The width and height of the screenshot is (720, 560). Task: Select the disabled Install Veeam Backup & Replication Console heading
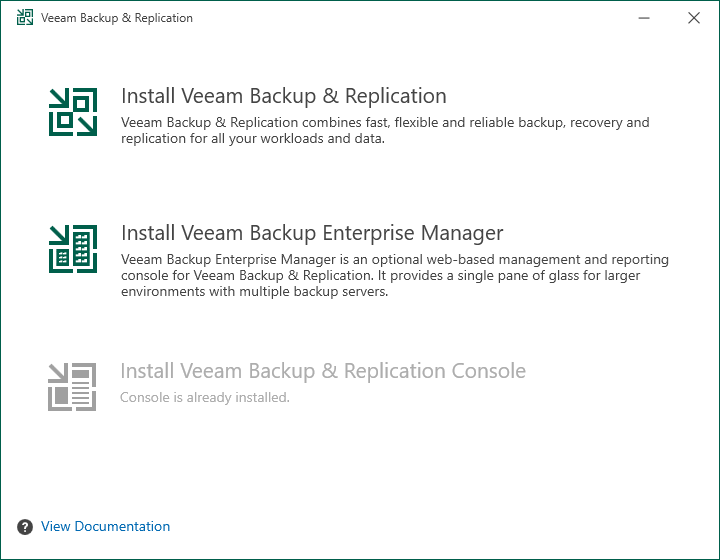click(x=323, y=371)
